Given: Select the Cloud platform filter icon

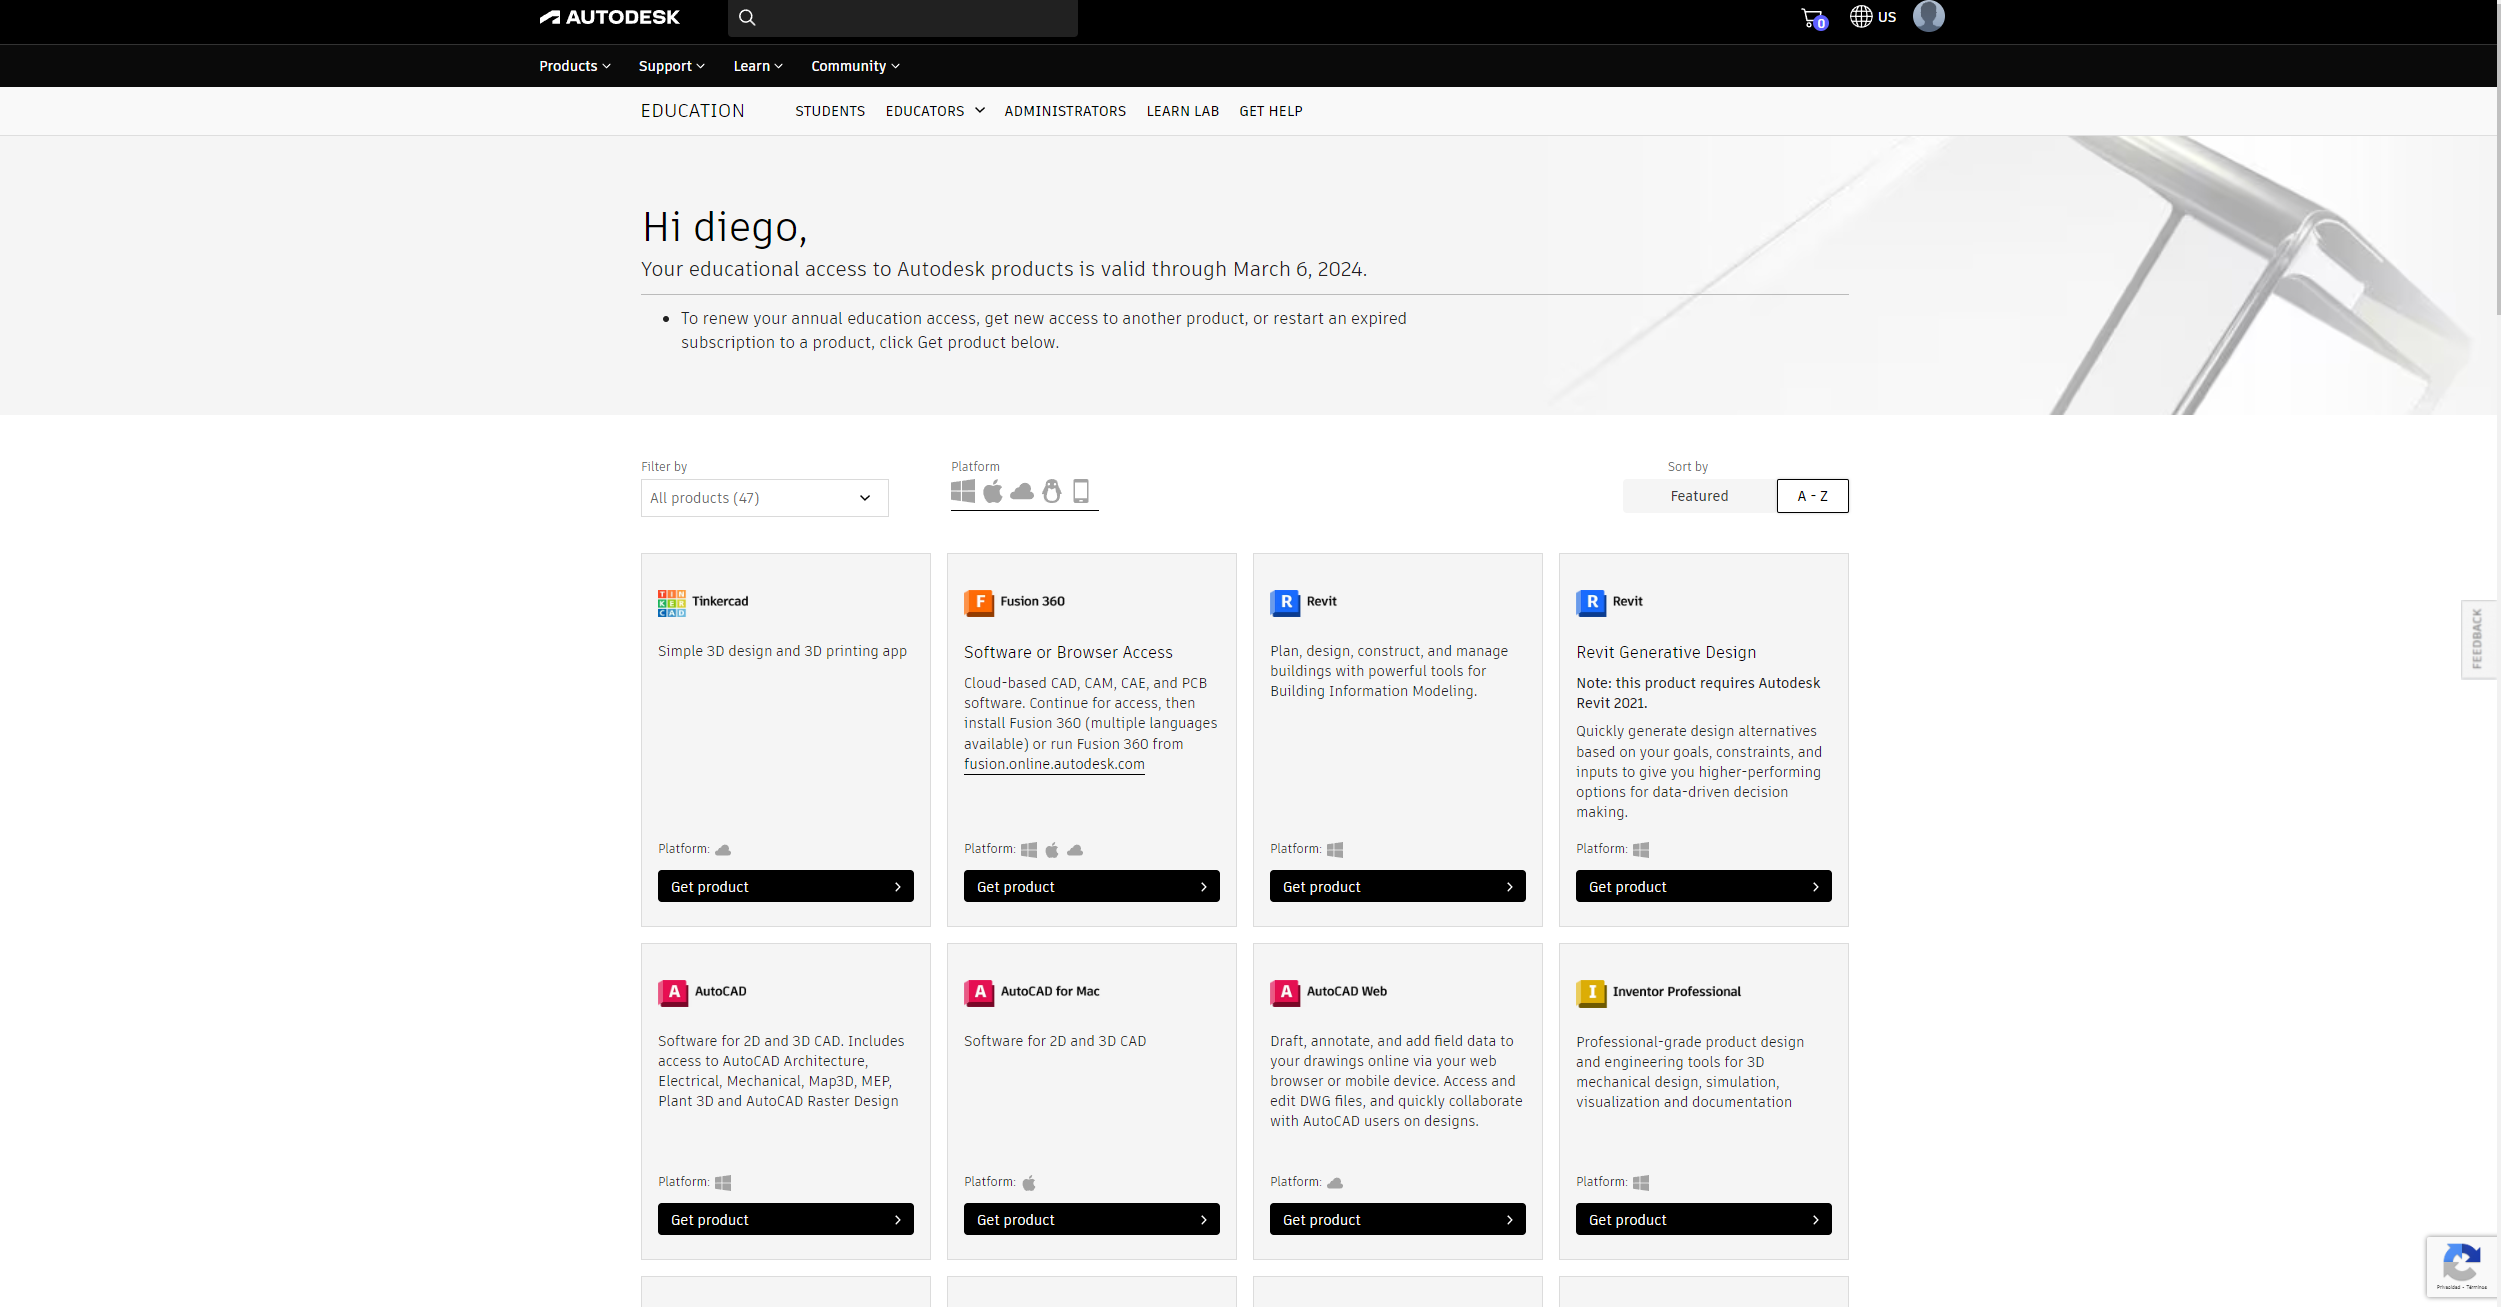Looking at the screenshot, I should pos(1023,491).
